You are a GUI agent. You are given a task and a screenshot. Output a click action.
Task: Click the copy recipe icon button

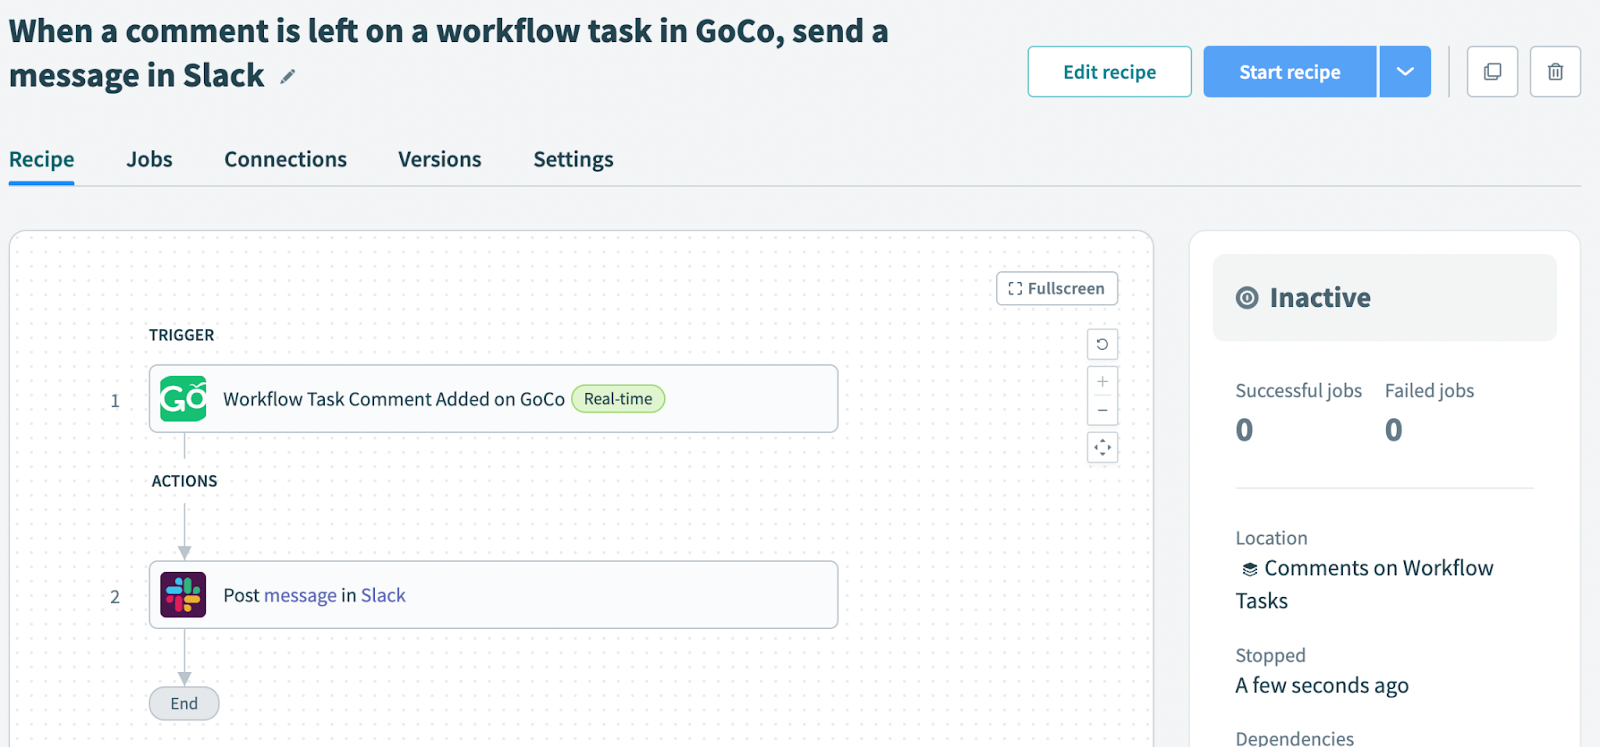[x=1492, y=72]
